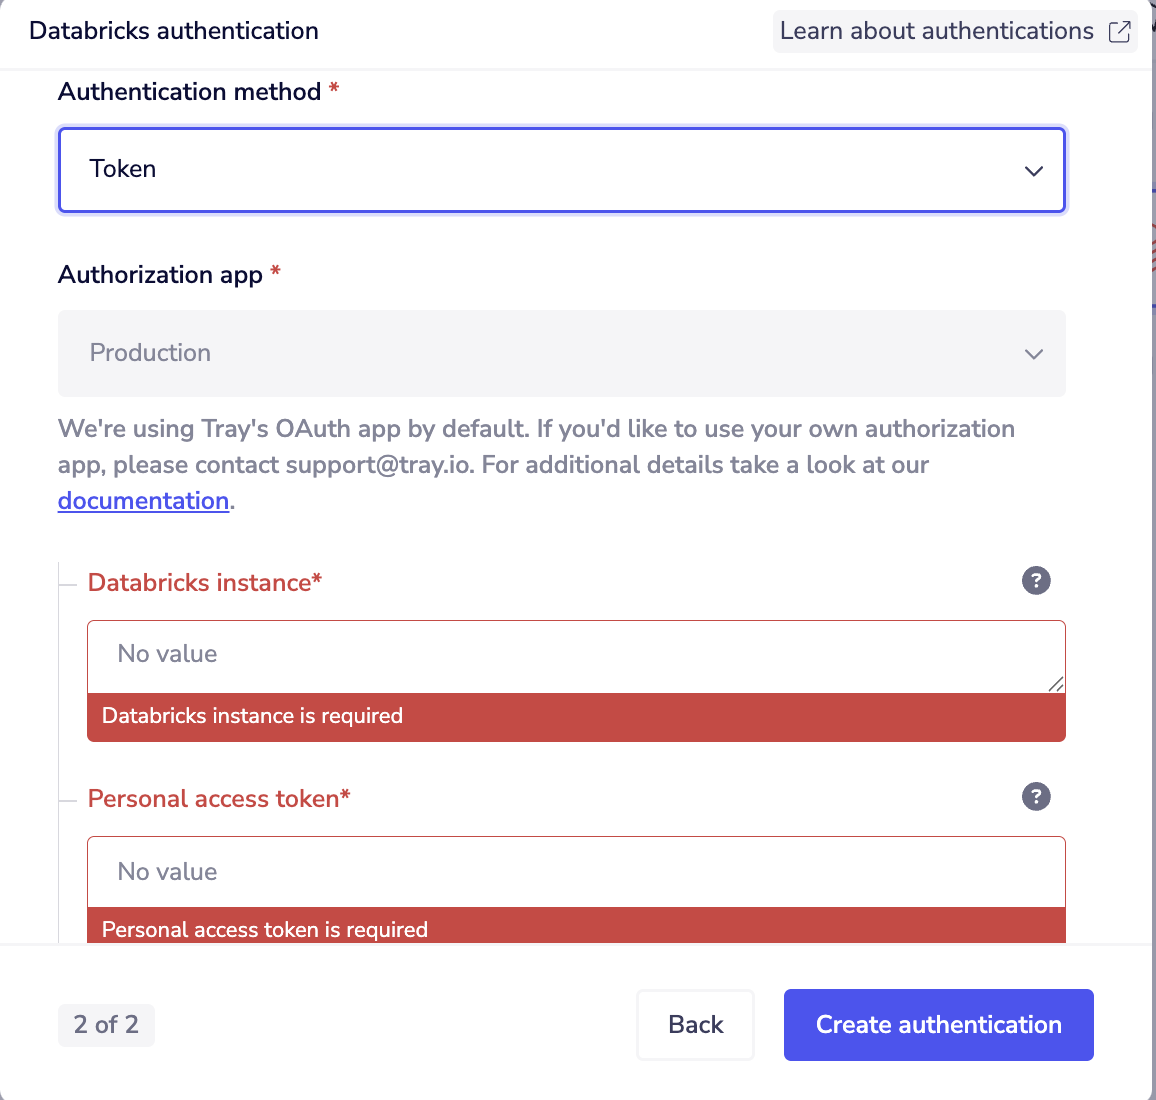This screenshot has width=1156, height=1100.
Task: Focus the Databricks instance input field
Action: (576, 656)
